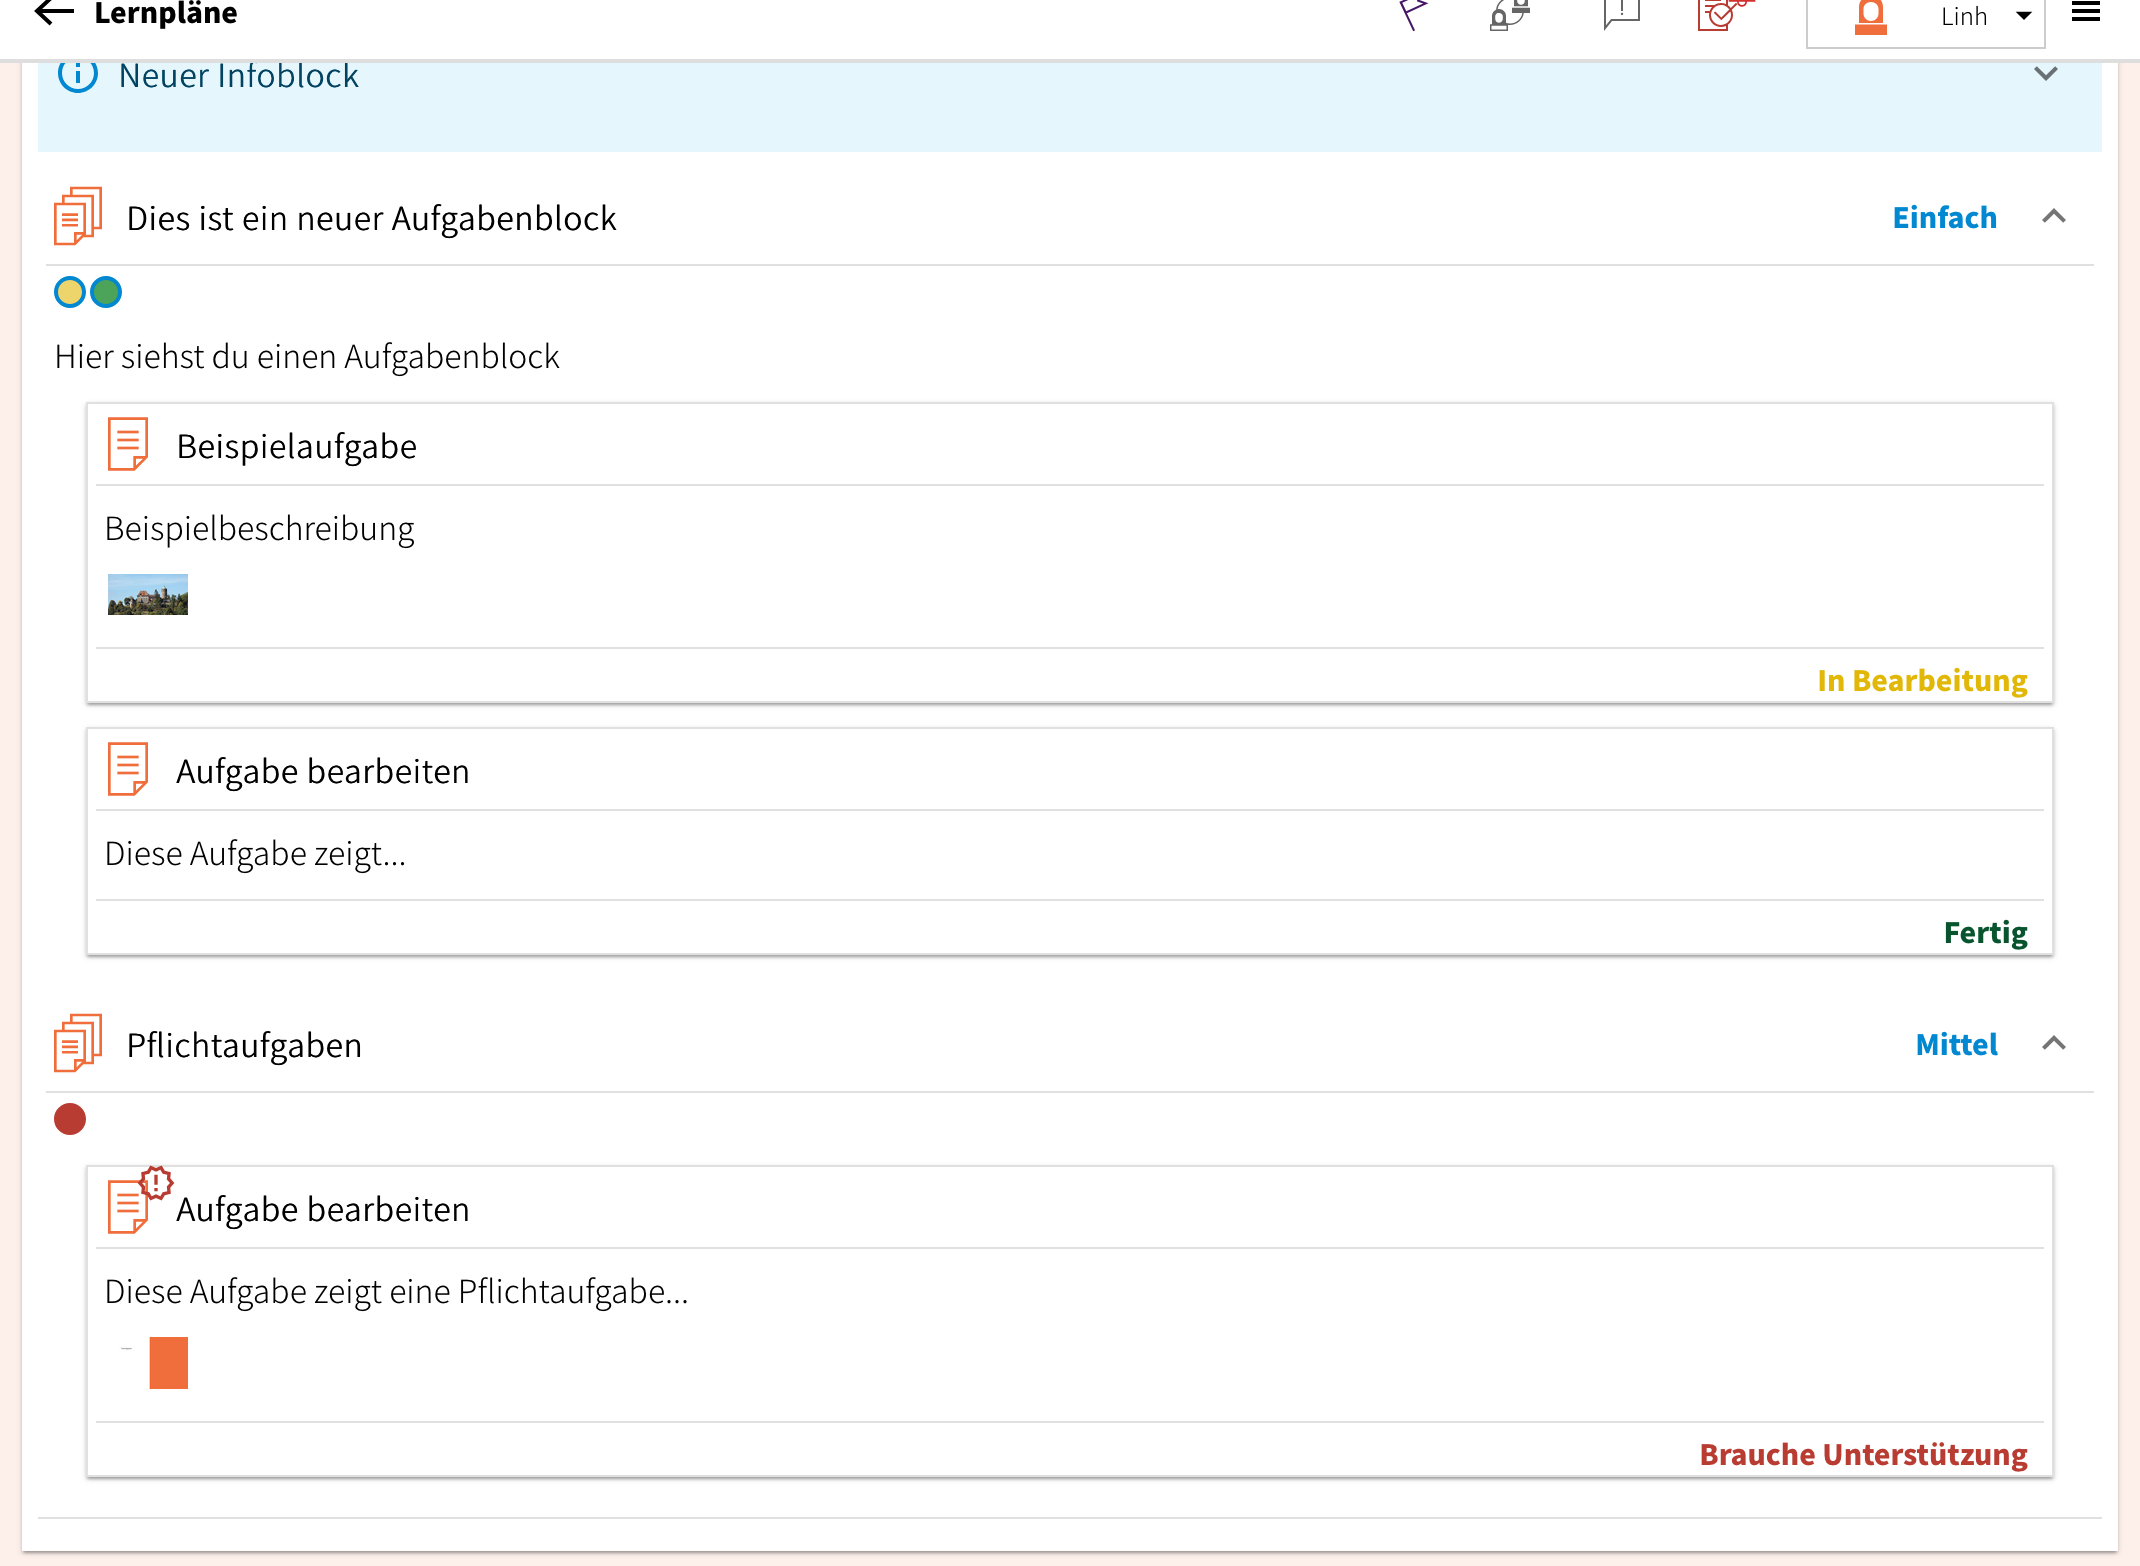
Task: Click the info icon beside Neuer Infoblock
Action: pos(78,75)
